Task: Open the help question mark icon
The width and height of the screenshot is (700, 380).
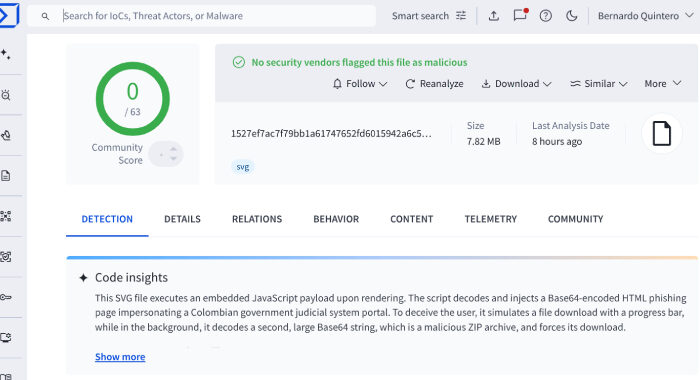Action: (x=546, y=16)
